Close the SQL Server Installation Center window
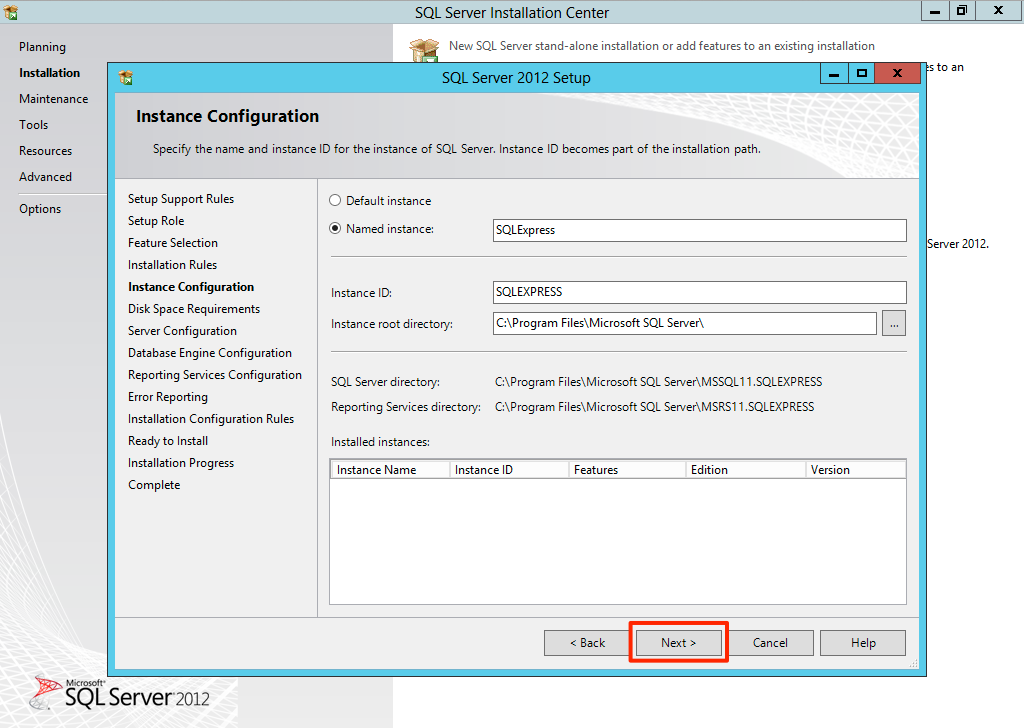The height and width of the screenshot is (728, 1024). click(x=999, y=11)
